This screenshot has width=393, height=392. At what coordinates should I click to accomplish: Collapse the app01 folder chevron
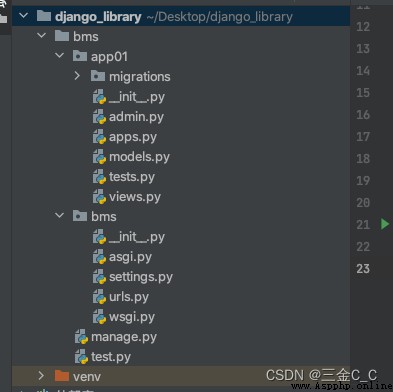point(59,55)
